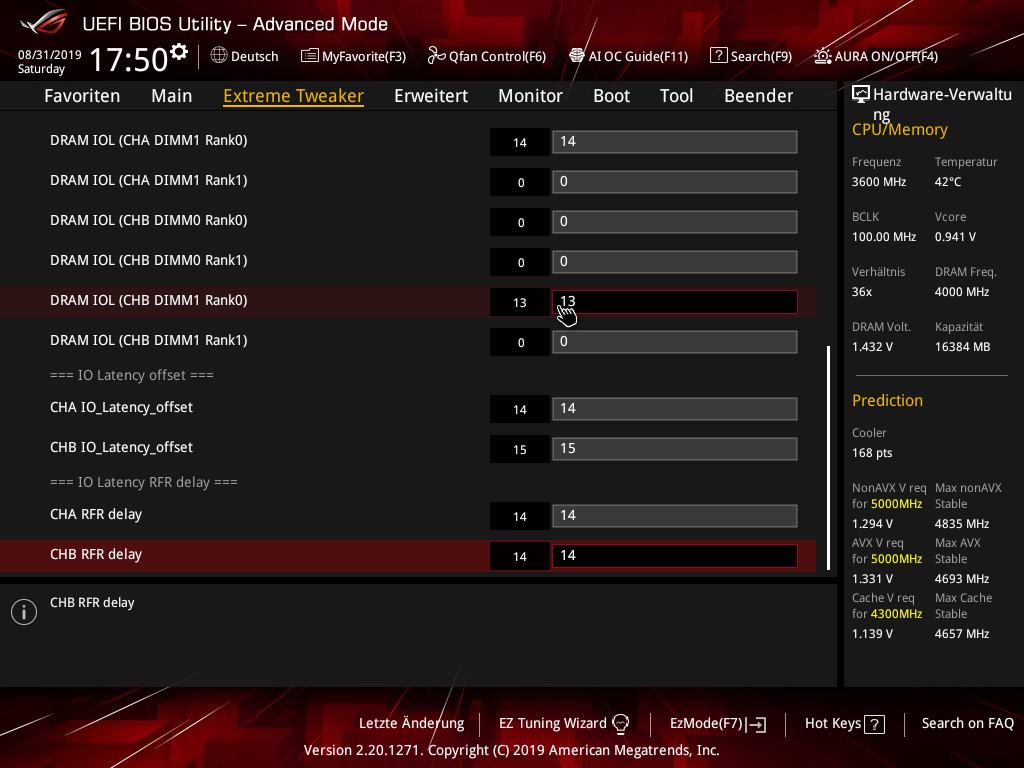Click current value 15 of CHB IO_Latency_offset
1024x768 pixels.
520,449
